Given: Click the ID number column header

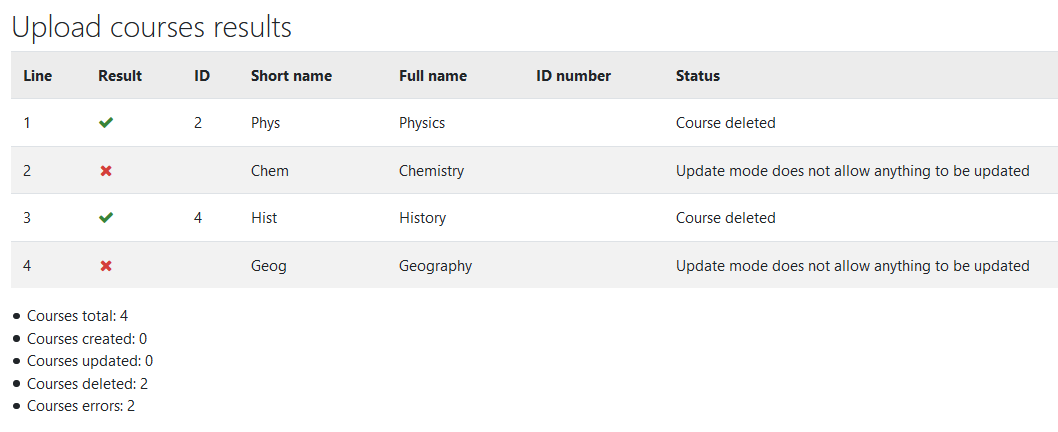Looking at the screenshot, I should (x=574, y=76).
